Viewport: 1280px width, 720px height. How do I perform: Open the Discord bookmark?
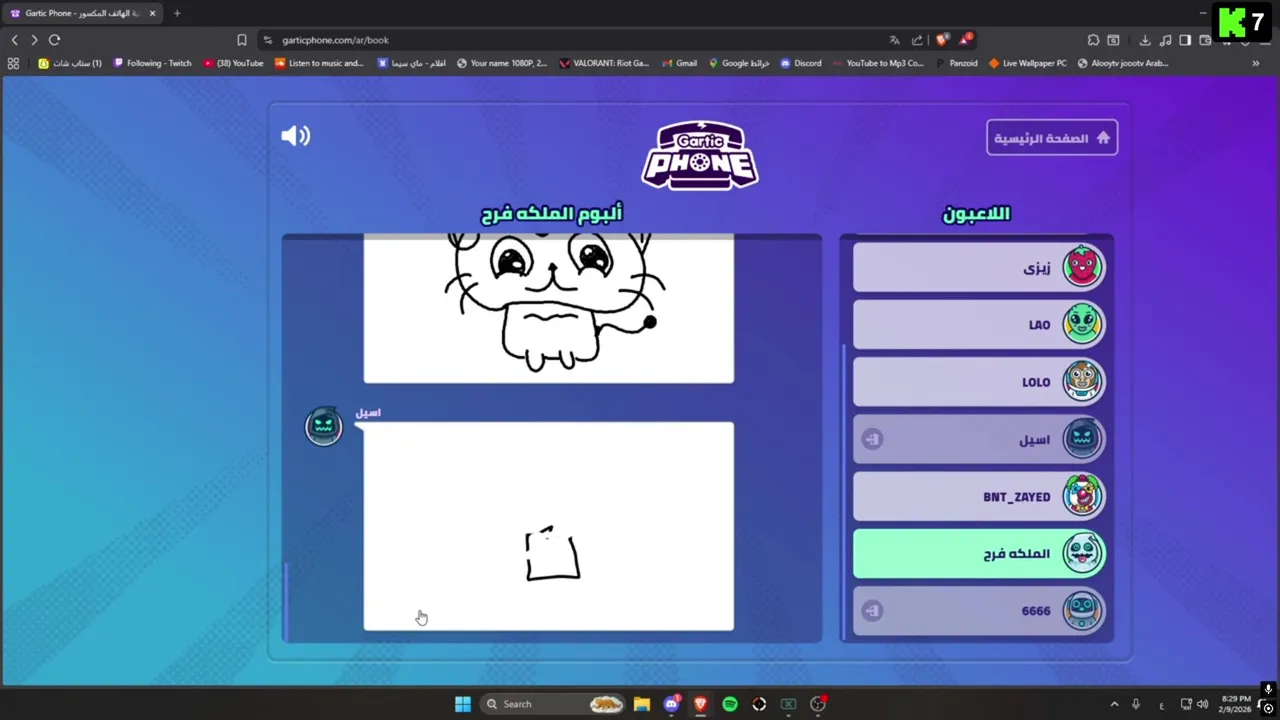(800, 63)
